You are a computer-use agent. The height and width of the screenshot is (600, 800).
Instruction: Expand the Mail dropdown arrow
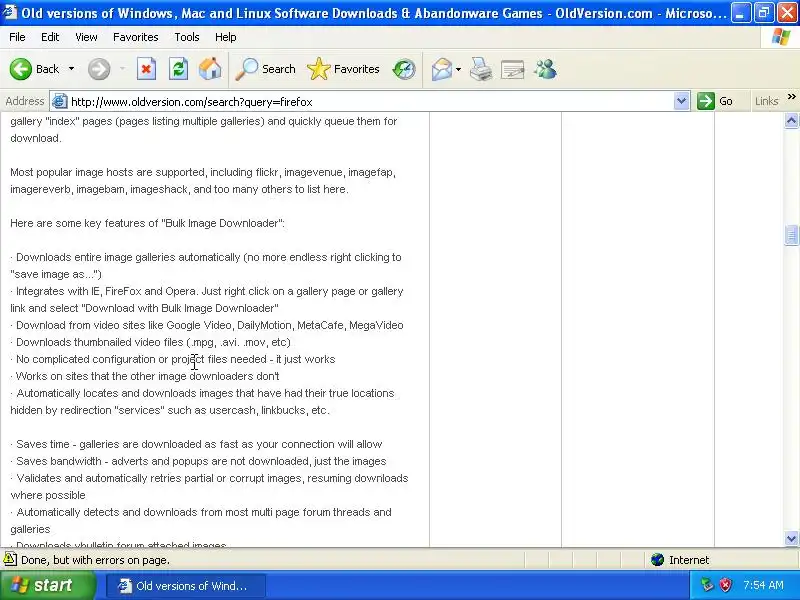[x=458, y=69]
